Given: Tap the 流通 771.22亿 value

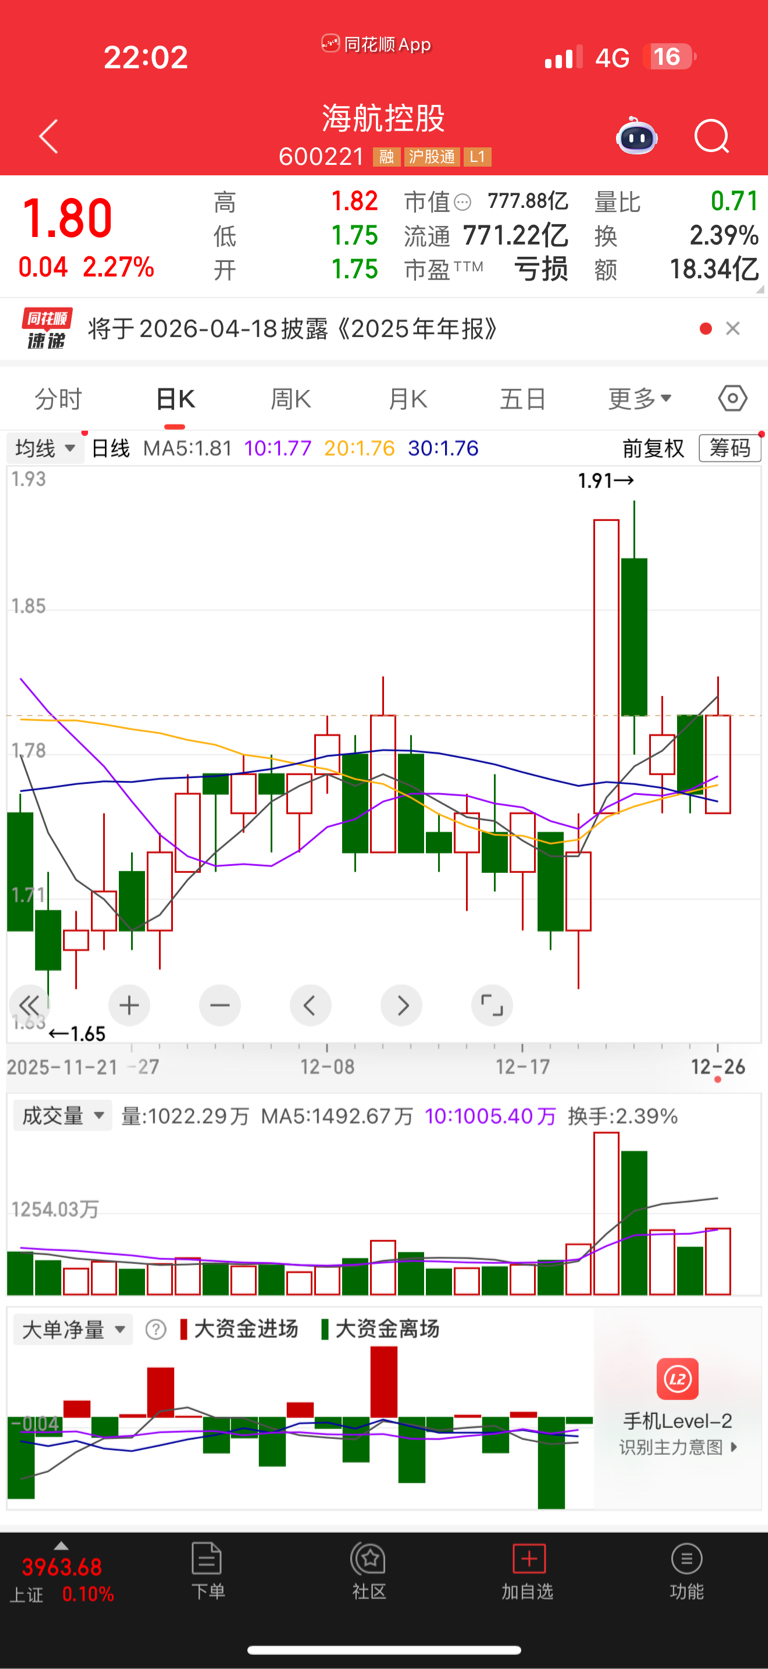Looking at the screenshot, I should (x=516, y=236).
